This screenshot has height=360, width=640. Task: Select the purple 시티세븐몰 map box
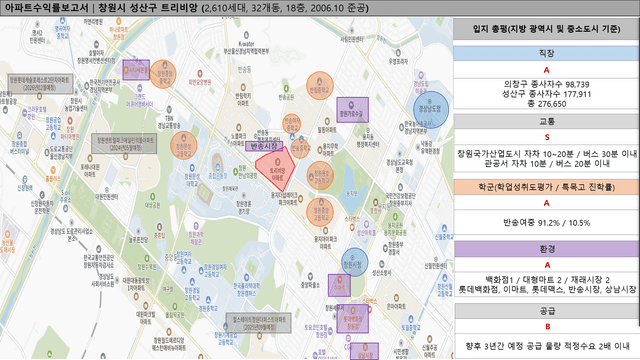(x=136, y=70)
